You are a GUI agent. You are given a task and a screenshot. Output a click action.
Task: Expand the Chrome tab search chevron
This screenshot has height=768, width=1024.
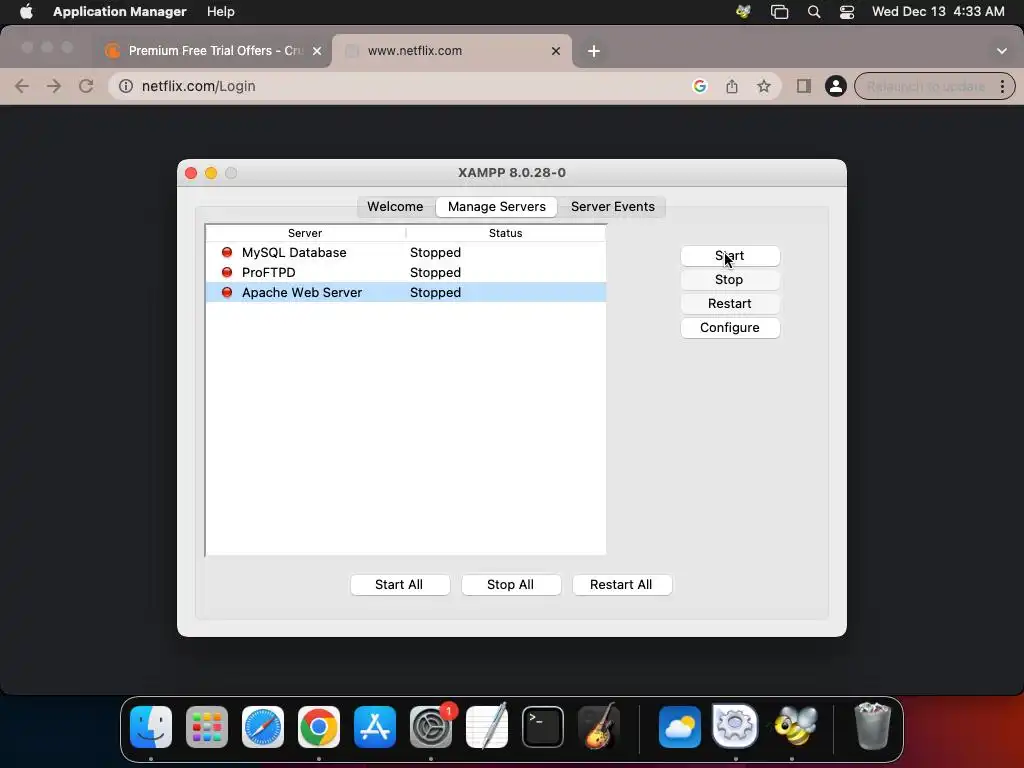point(1002,51)
